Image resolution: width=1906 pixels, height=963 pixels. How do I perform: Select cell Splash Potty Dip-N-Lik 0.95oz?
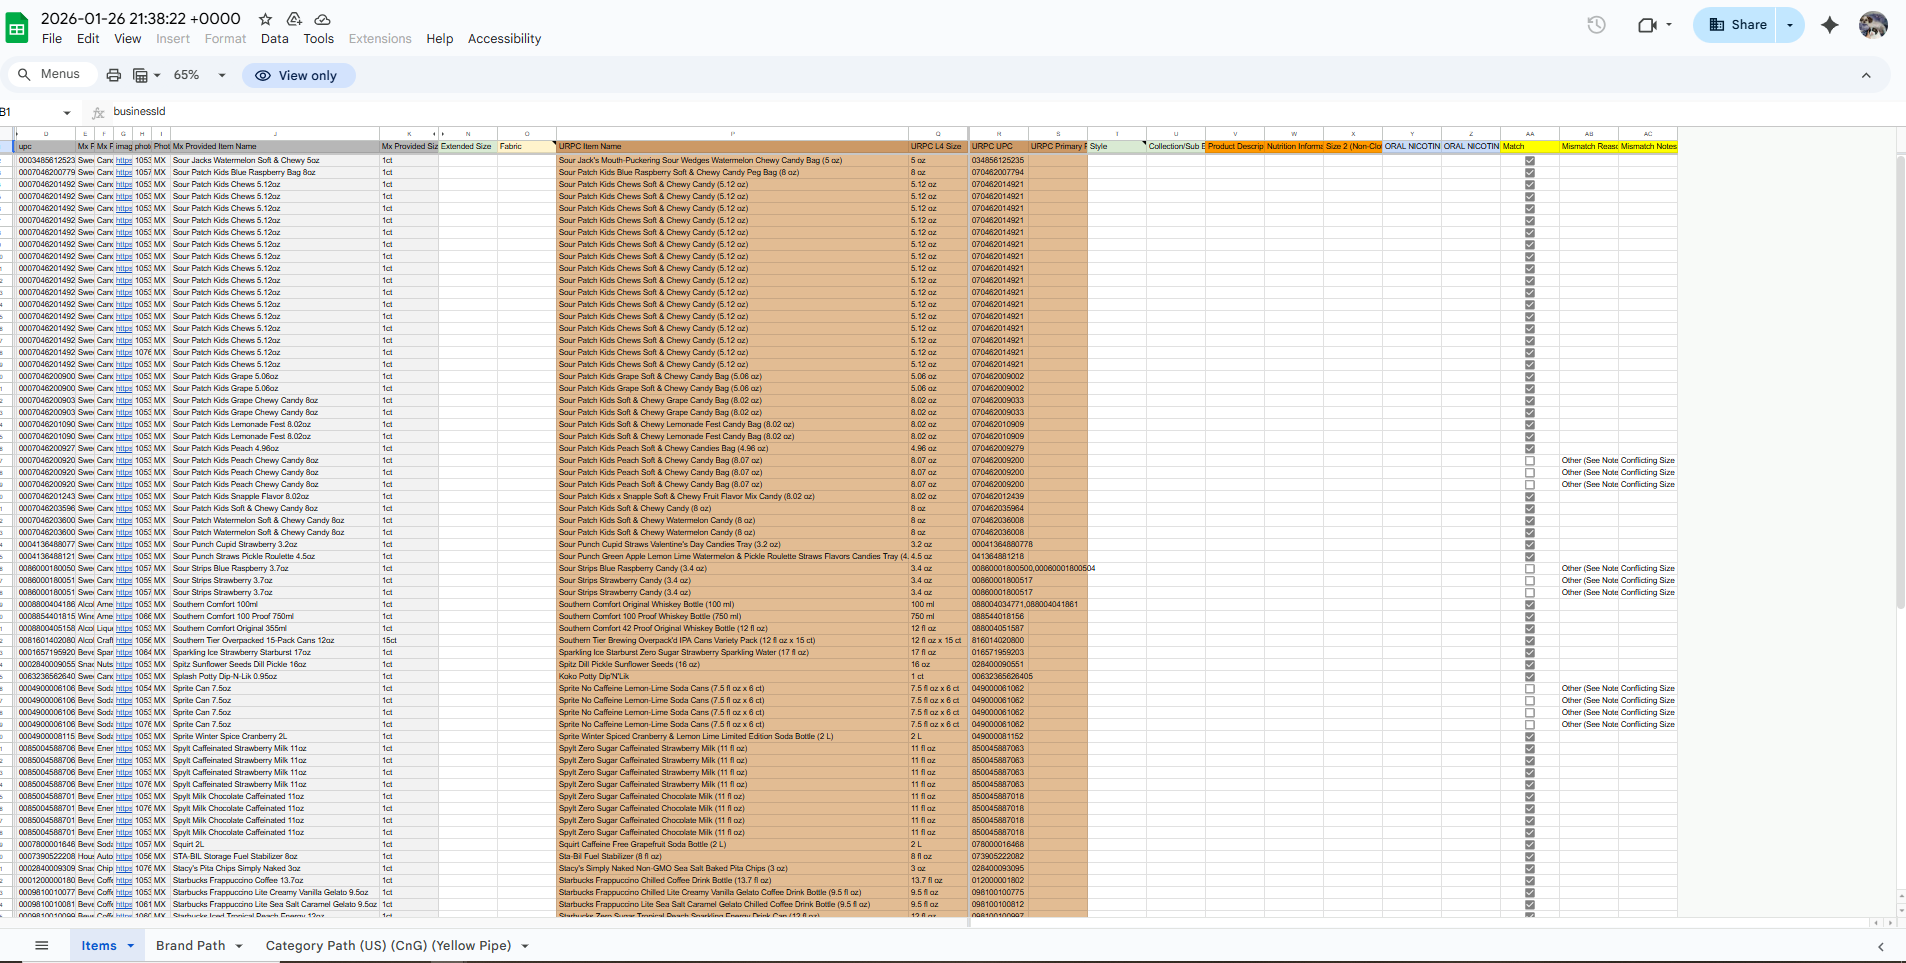coord(275,676)
